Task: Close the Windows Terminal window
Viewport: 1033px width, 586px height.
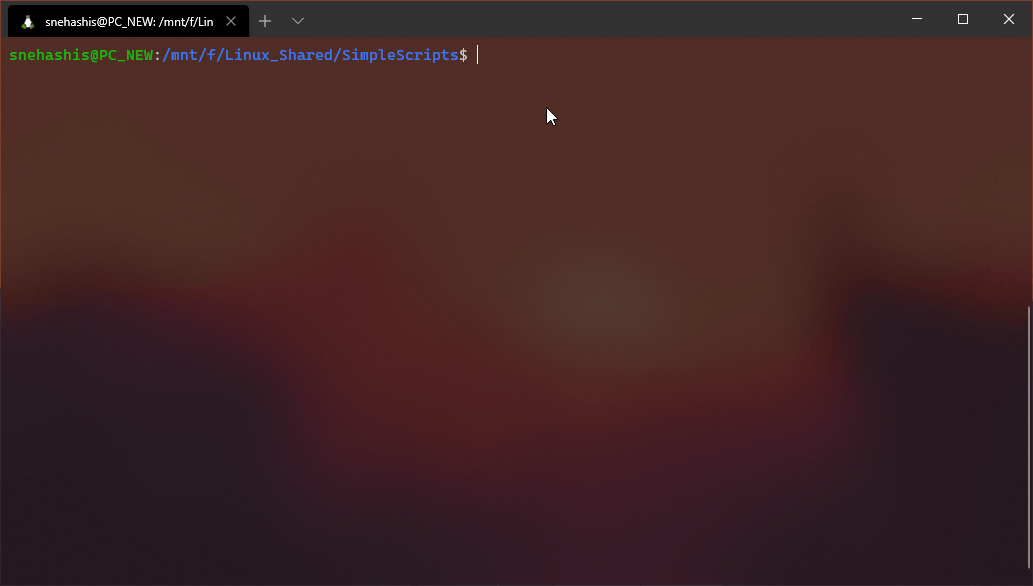Action: point(1009,18)
